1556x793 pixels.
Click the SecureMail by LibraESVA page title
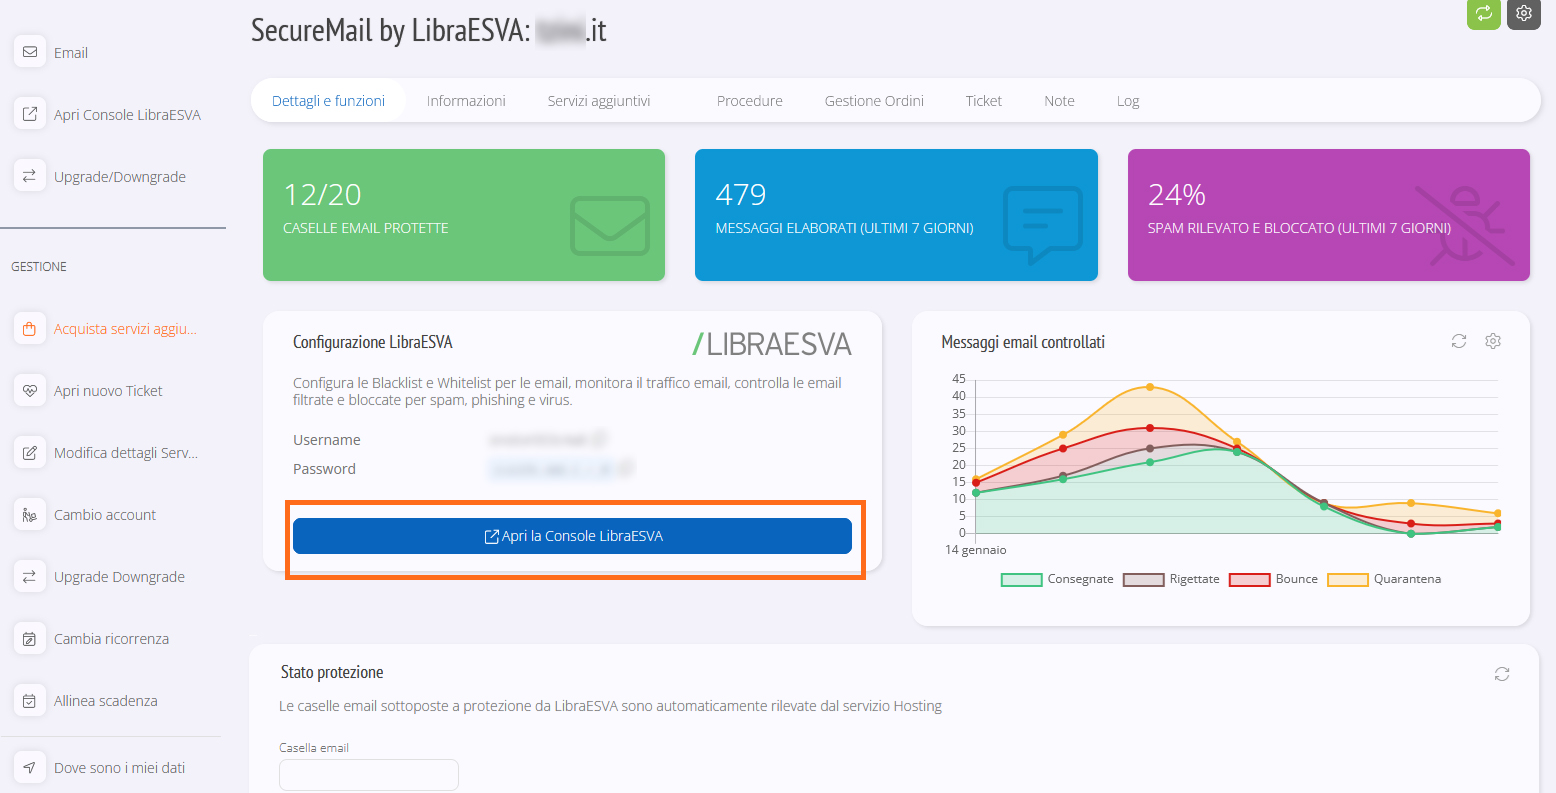429,31
